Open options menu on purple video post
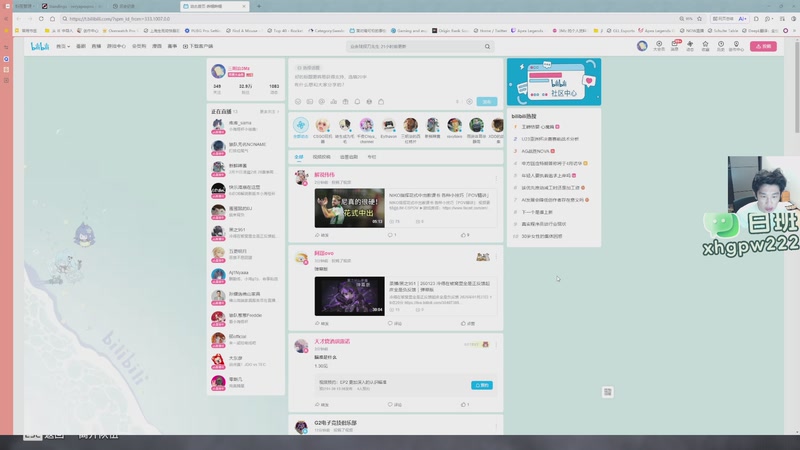 point(496,257)
